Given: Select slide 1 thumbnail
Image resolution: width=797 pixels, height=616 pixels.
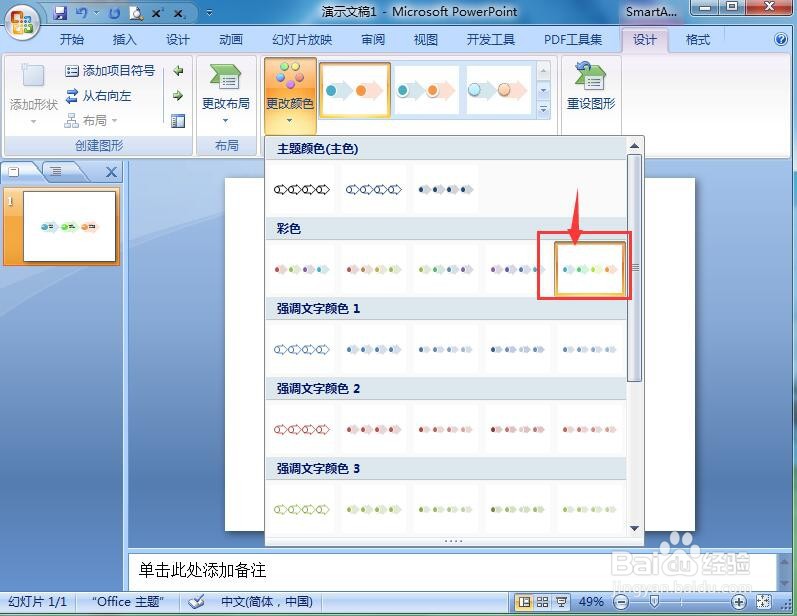Looking at the screenshot, I should coord(70,226).
